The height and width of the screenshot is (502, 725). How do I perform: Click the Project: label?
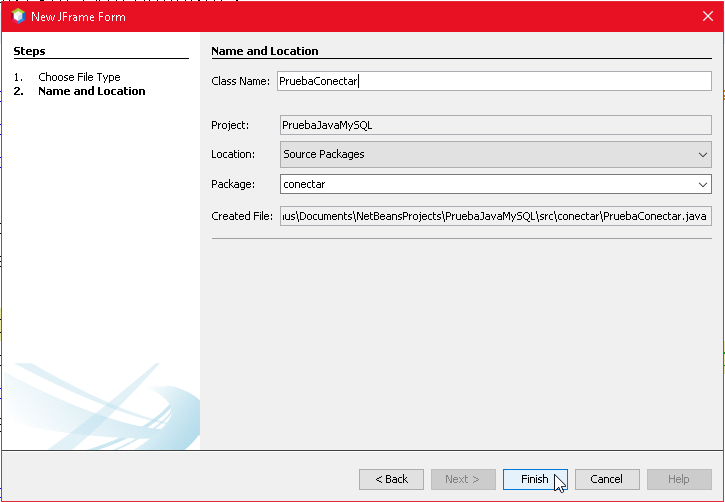click(x=230, y=125)
